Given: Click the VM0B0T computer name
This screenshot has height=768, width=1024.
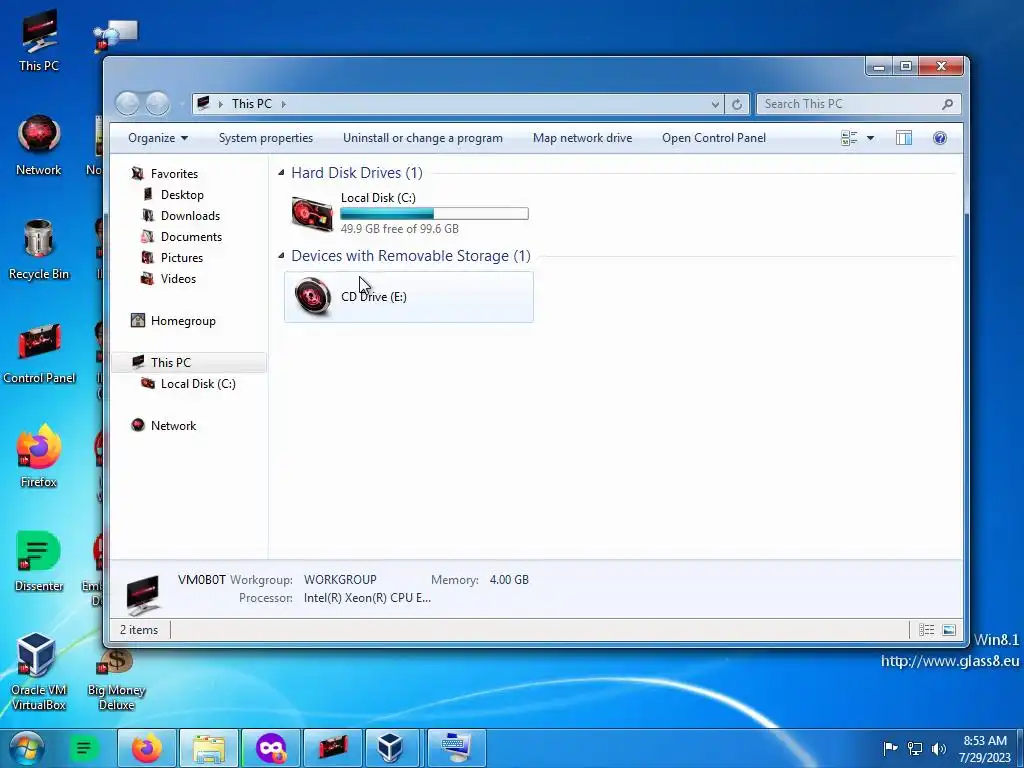Looking at the screenshot, I should (x=202, y=579).
